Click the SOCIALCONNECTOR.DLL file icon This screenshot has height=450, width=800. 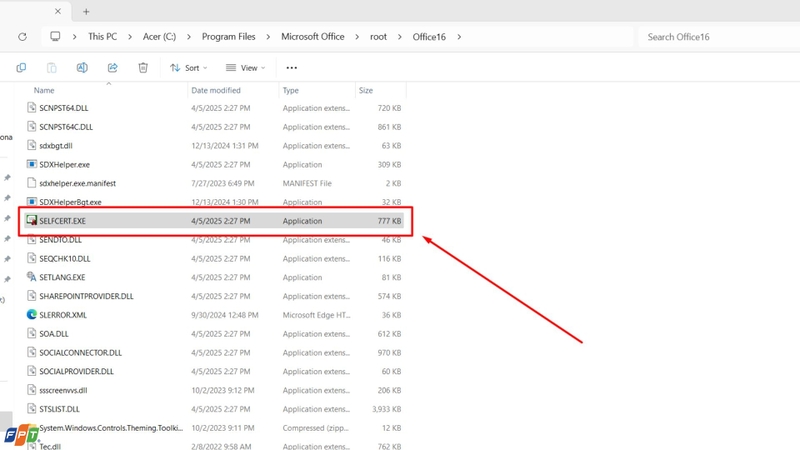click(32, 353)
